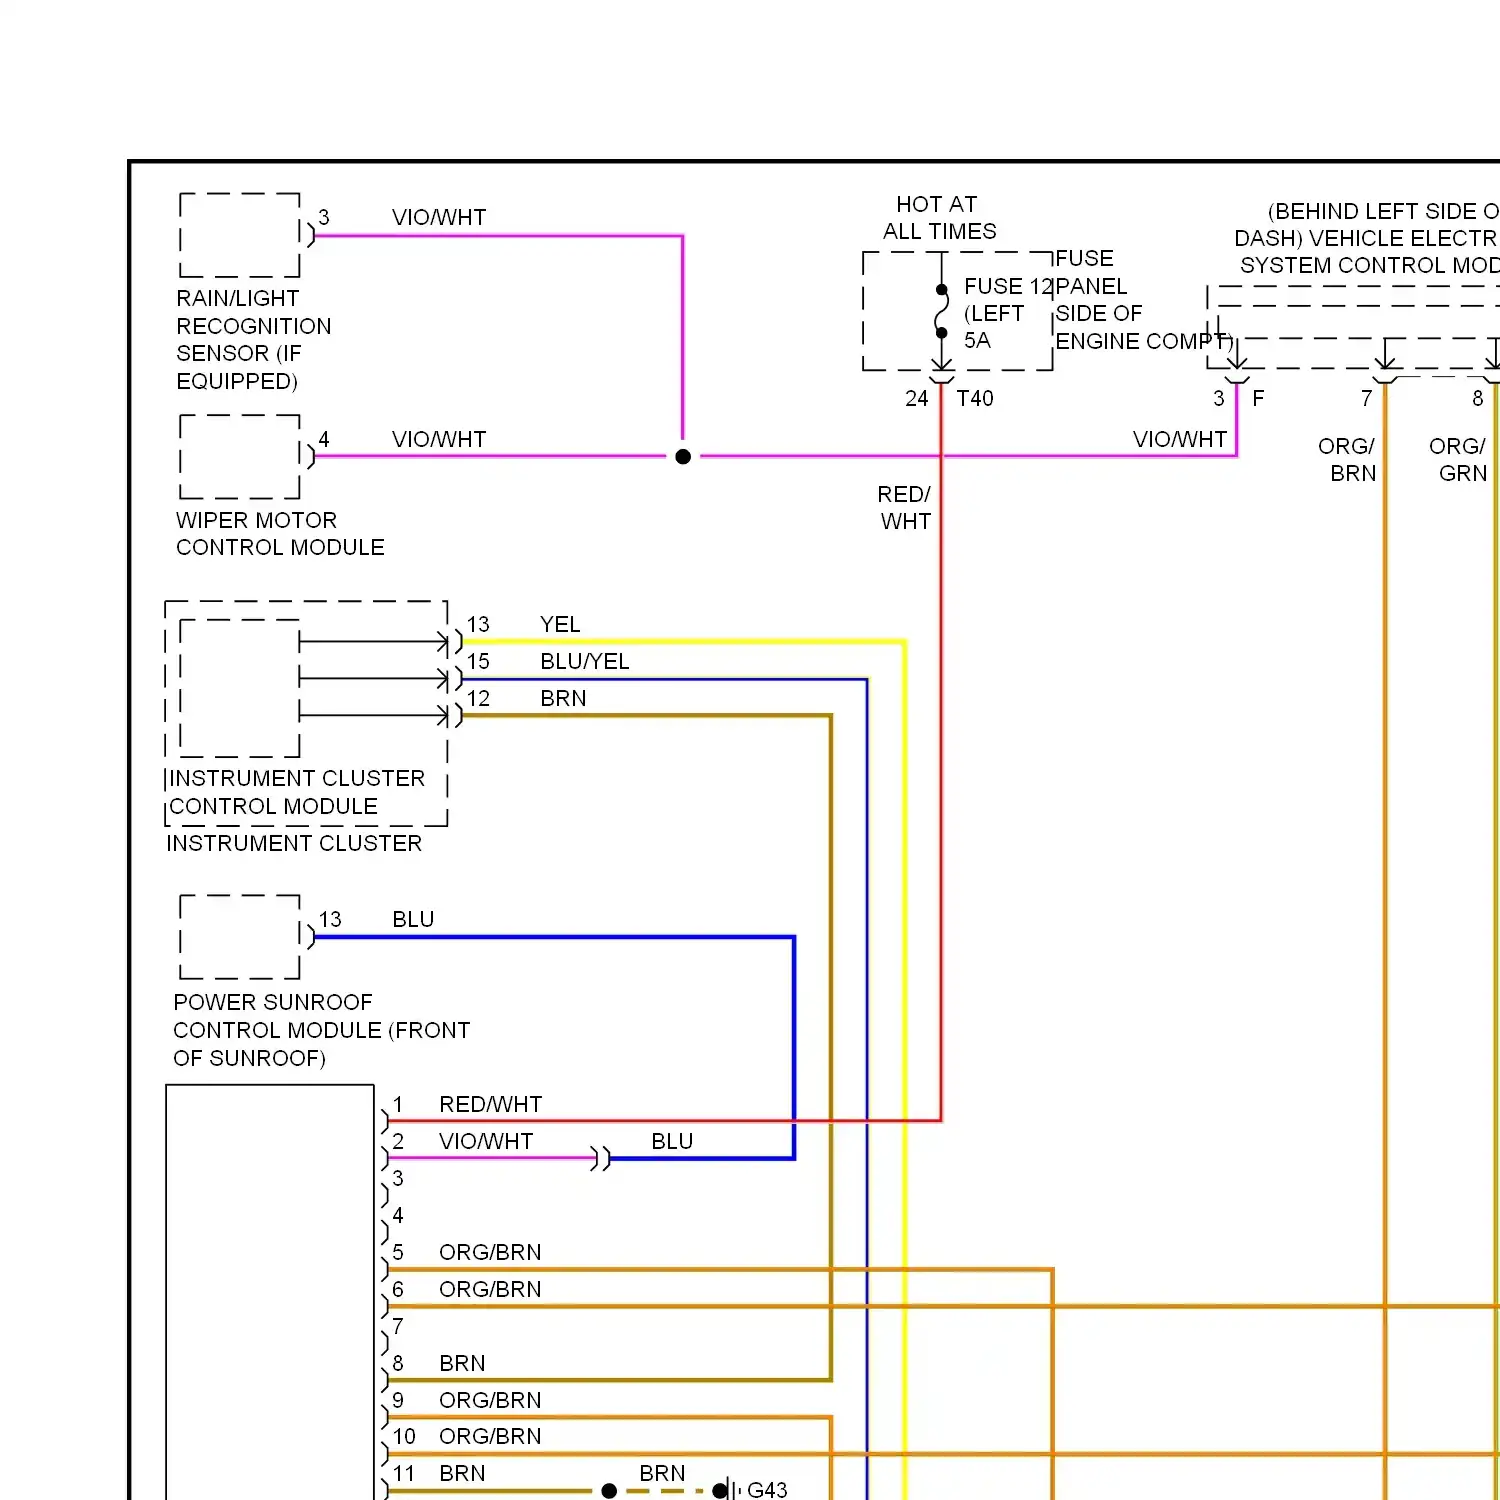Click pin number 24 below the fuse
Screen dimensions: 1500x1500
(x=917, y=399)
